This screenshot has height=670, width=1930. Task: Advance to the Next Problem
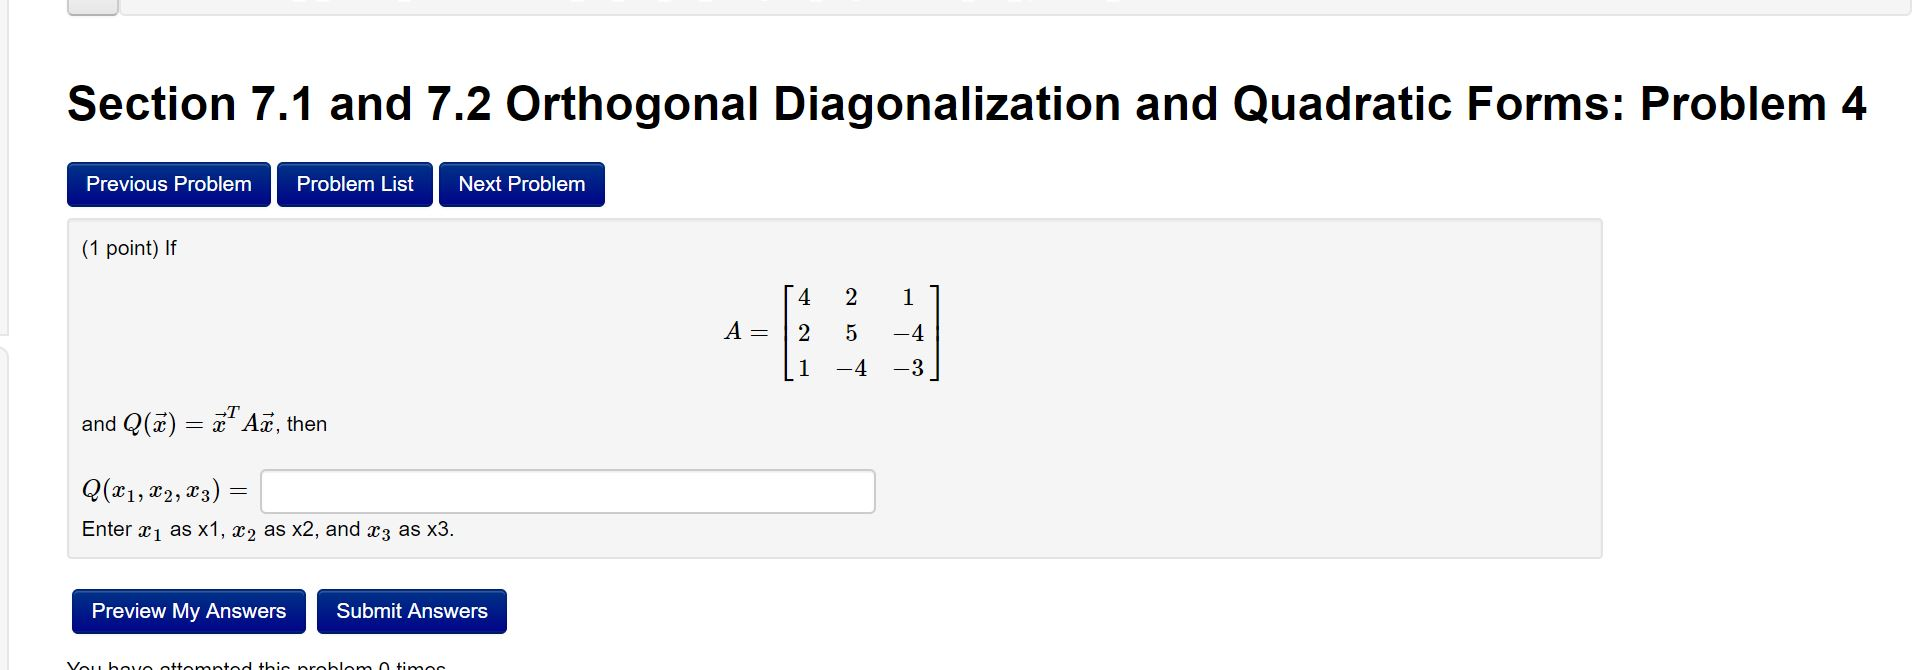click(x=521, y=184)
